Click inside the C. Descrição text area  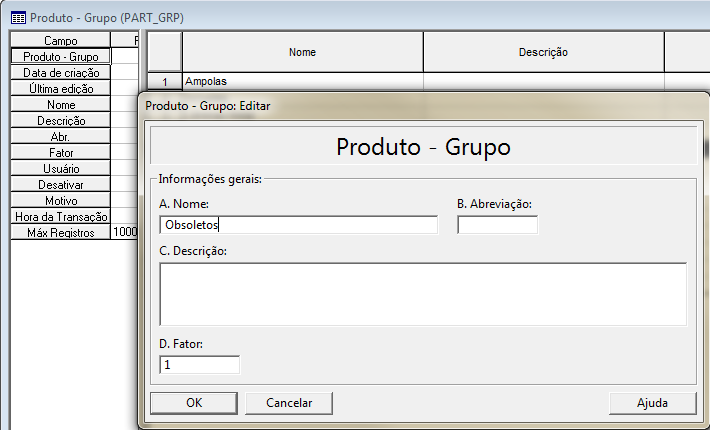pyautogui.click(x=422, y=294)
